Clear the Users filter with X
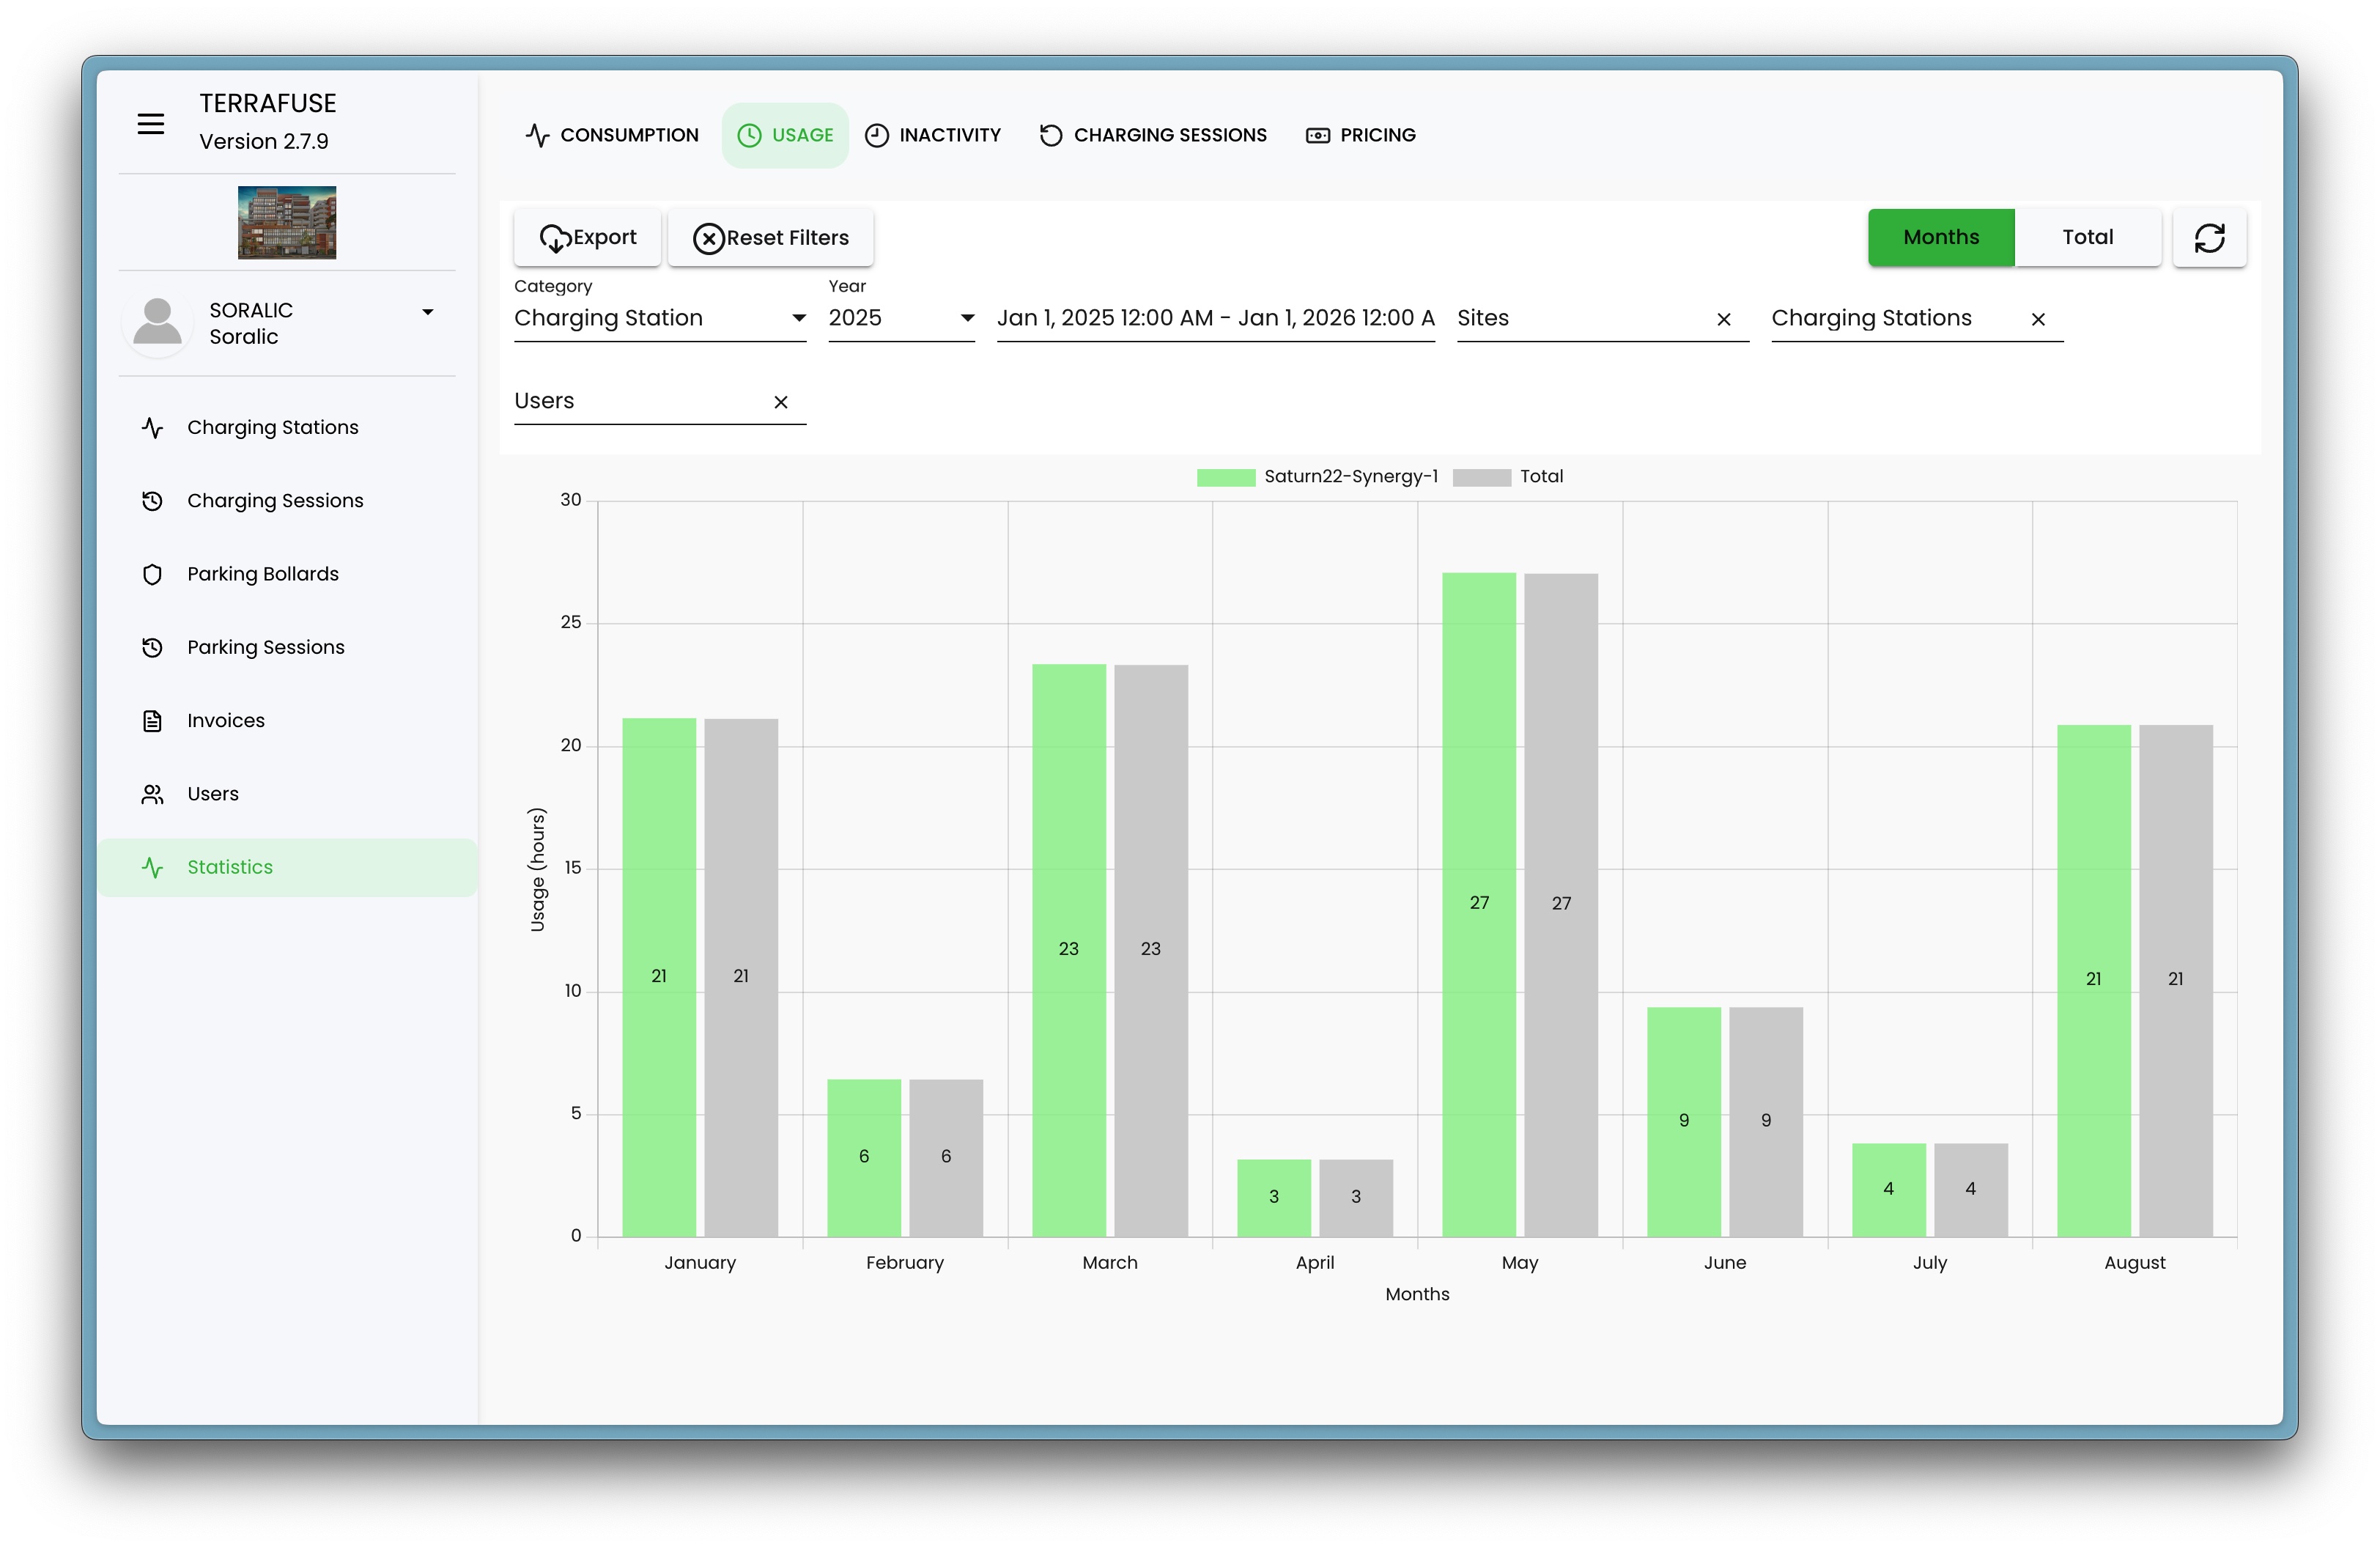This screenshot has height=1548, width=2380. 780,402
